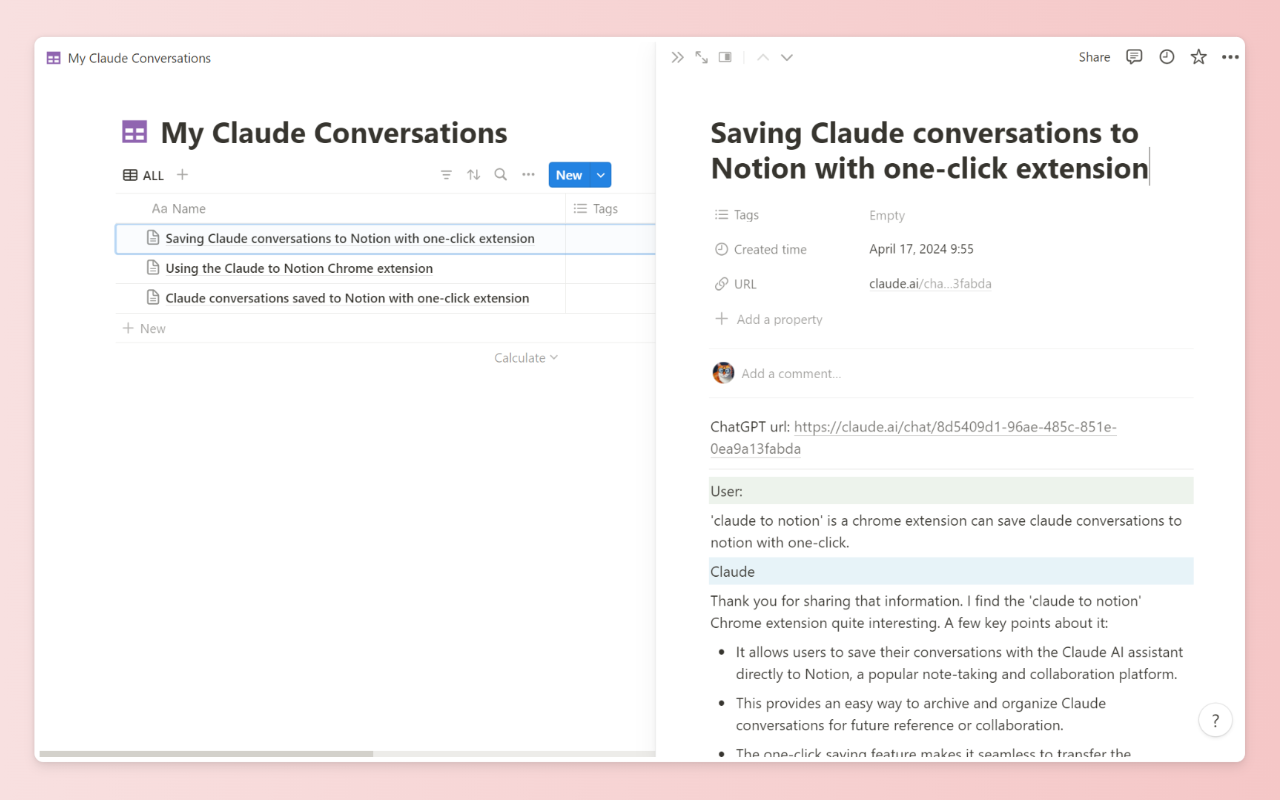
Task: Favorite this page with star icon
Action: [x=1198, y=57]
